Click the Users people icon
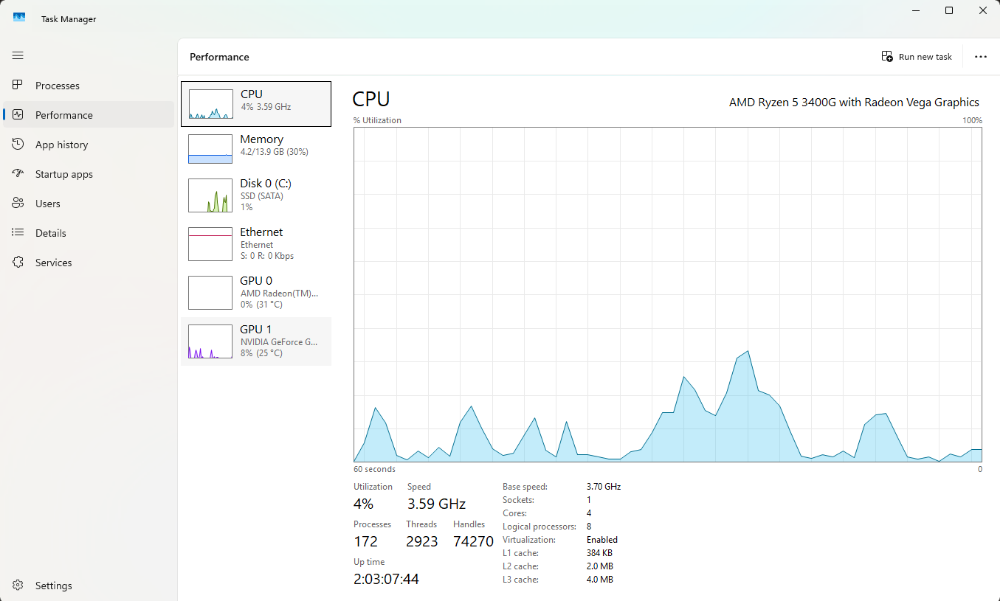The width and height of the screenshot is (1000, 601). coord(18,203)
